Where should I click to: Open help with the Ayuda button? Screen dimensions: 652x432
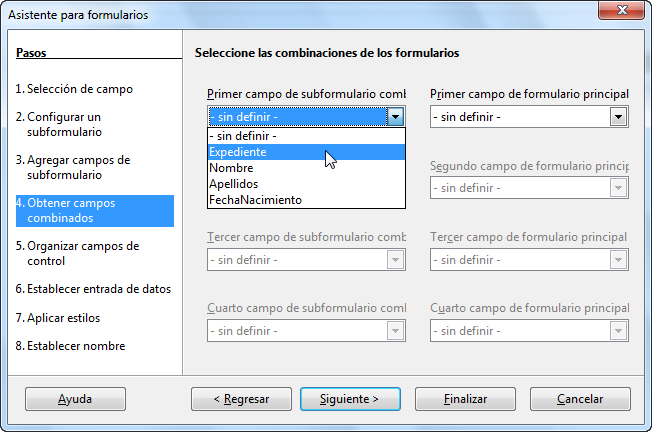75,399
